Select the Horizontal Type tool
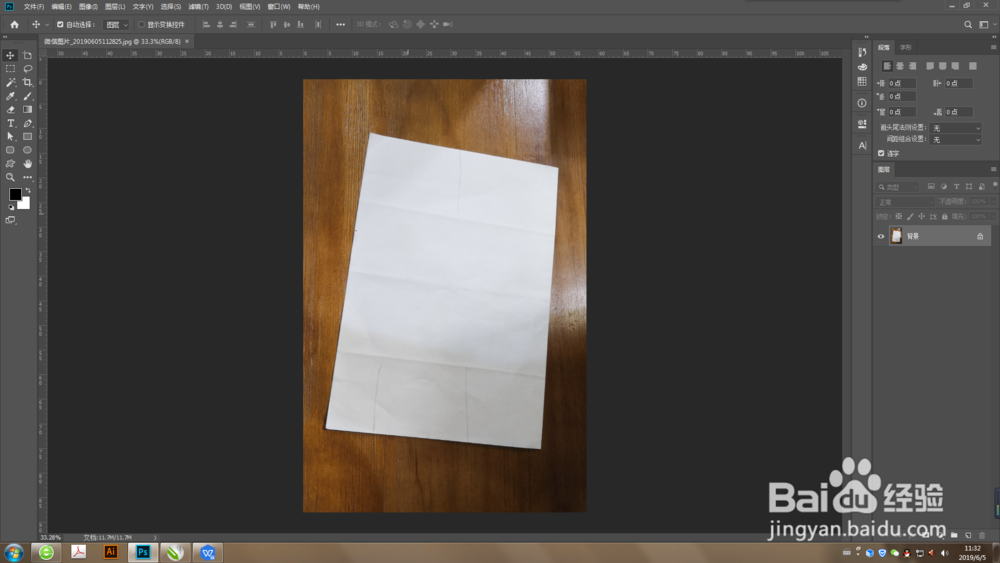 coord(10,123)
